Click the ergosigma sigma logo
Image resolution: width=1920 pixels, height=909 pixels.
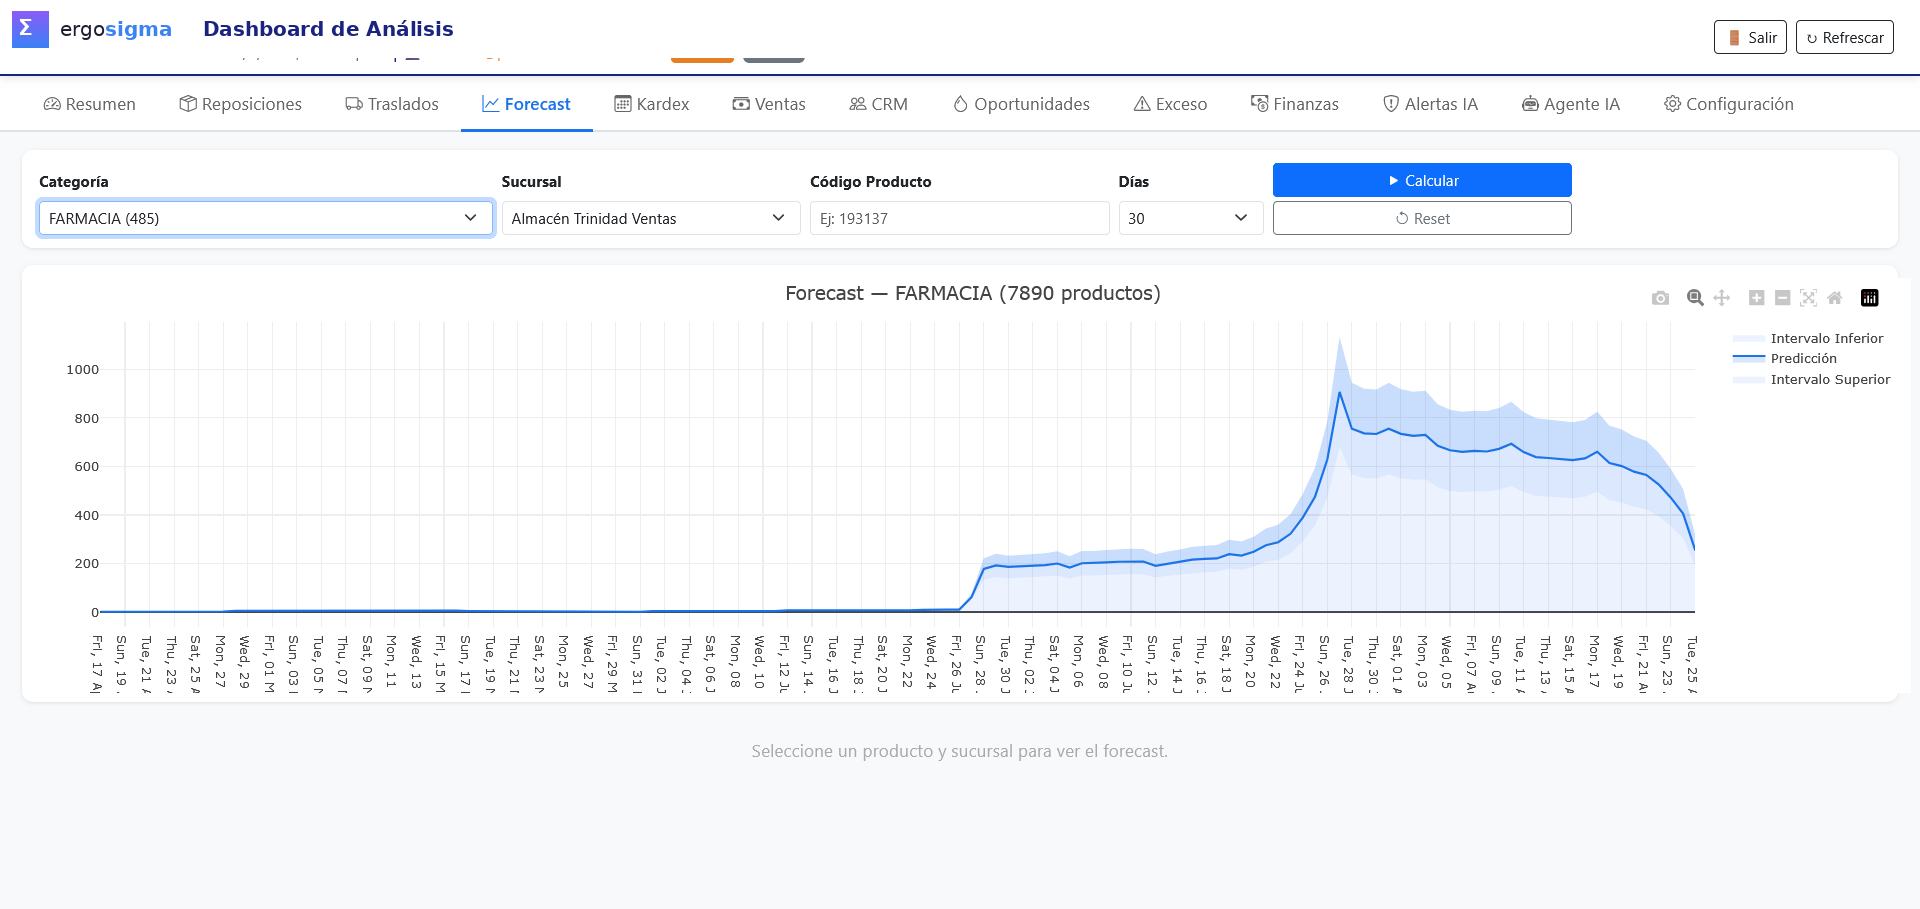pos(30,29)
